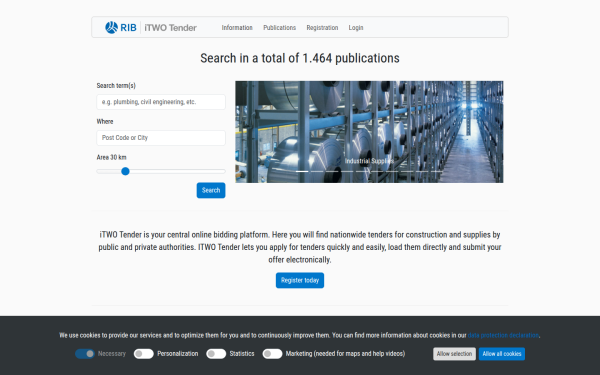The image size is (600, 375).
Task: Focus the Search term(s) input field
Action: pyautogui.click(x=161, y=102)
